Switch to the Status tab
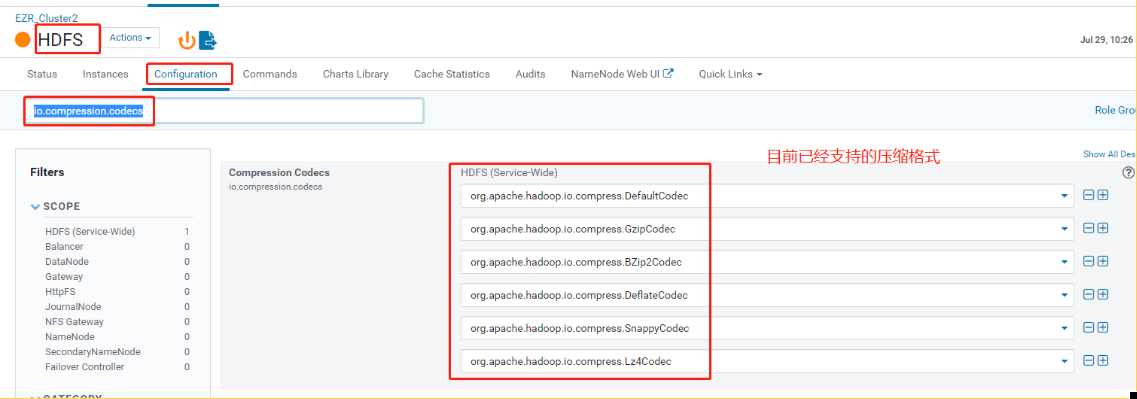The image size is (1137, 399). 42,74
